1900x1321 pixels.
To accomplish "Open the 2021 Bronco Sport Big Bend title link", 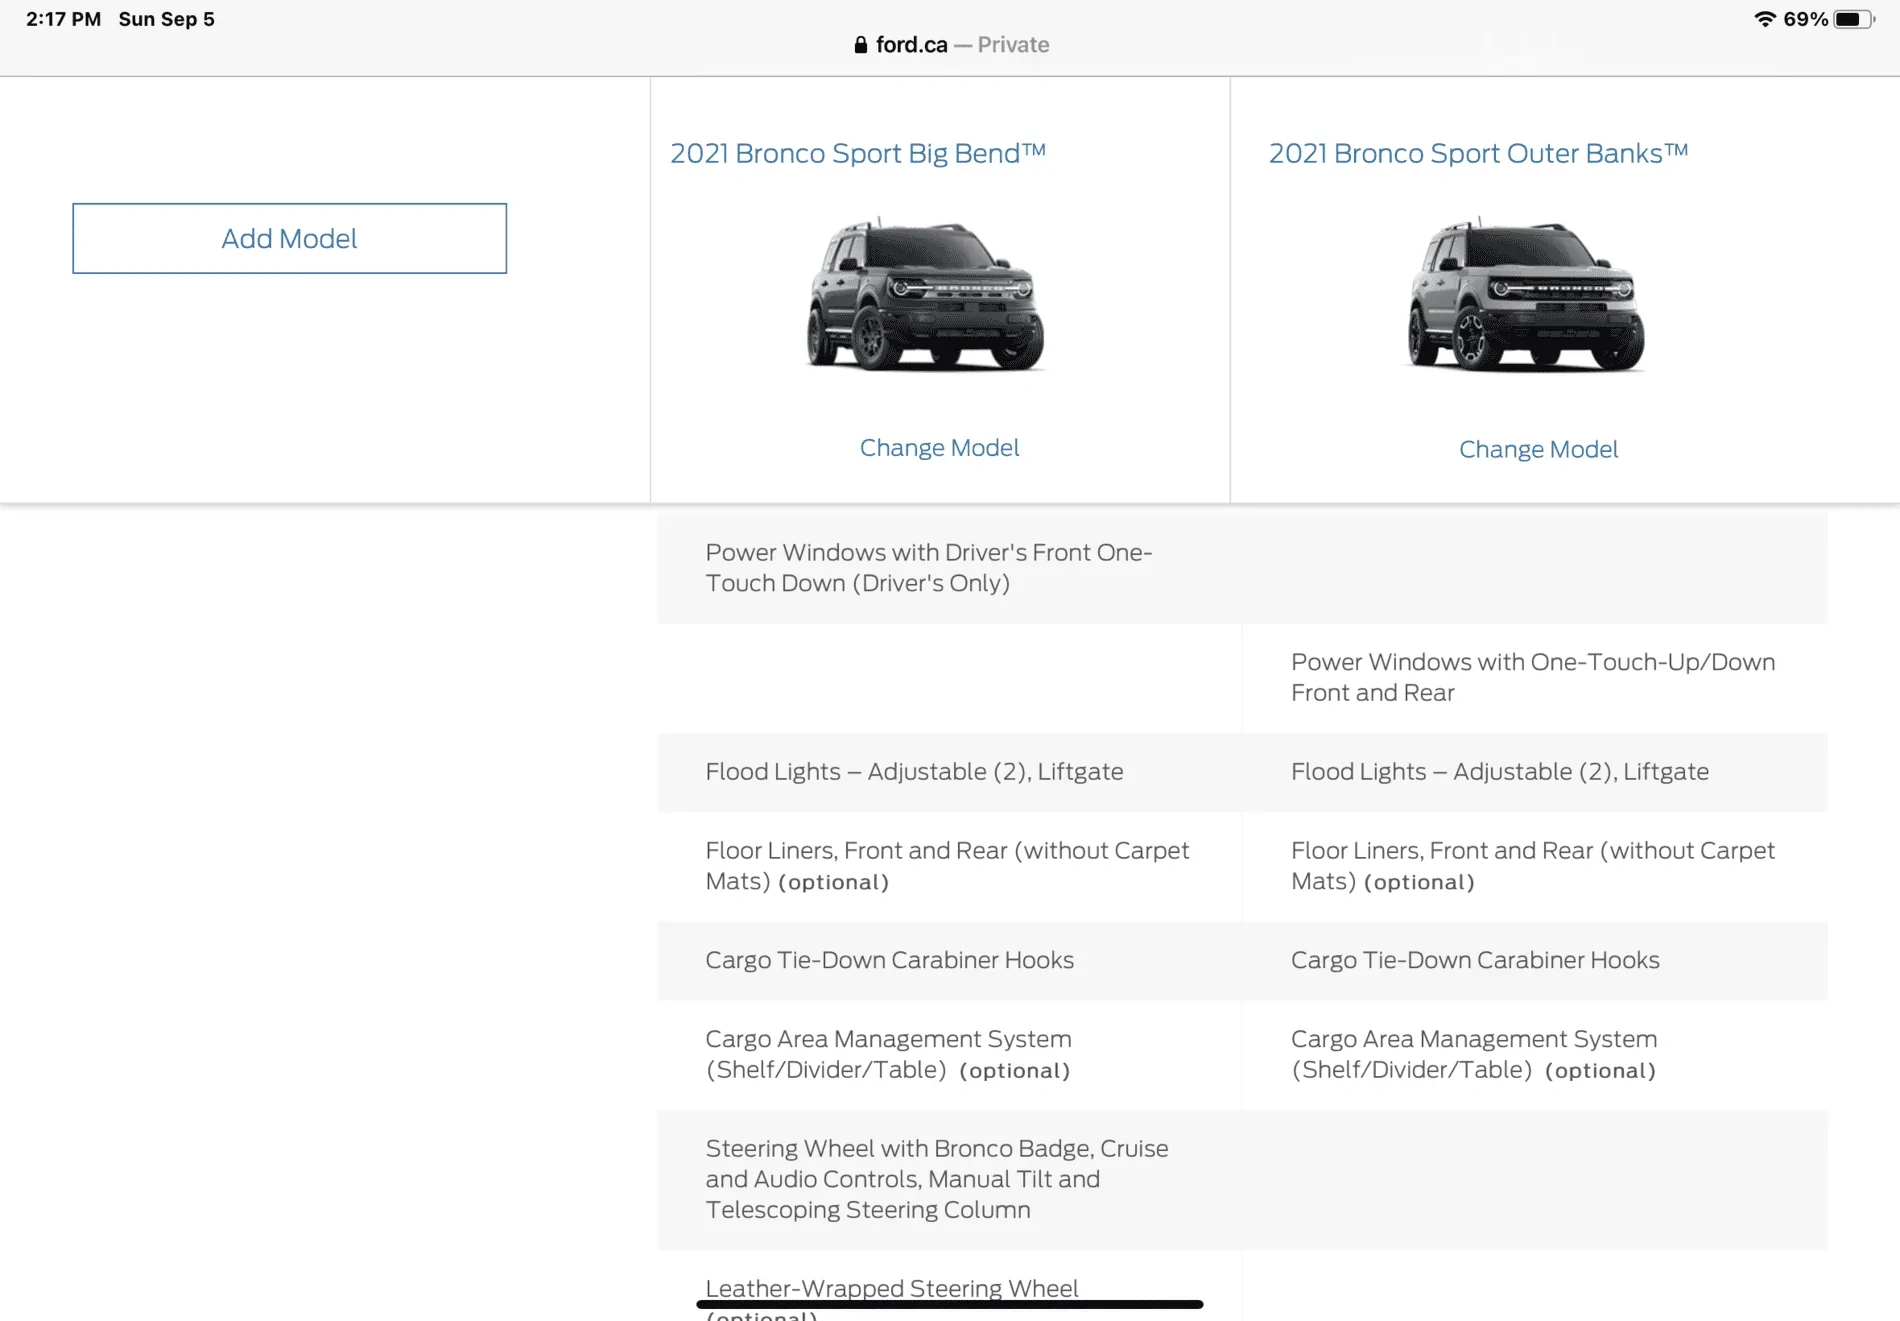I will pos(857,154).
